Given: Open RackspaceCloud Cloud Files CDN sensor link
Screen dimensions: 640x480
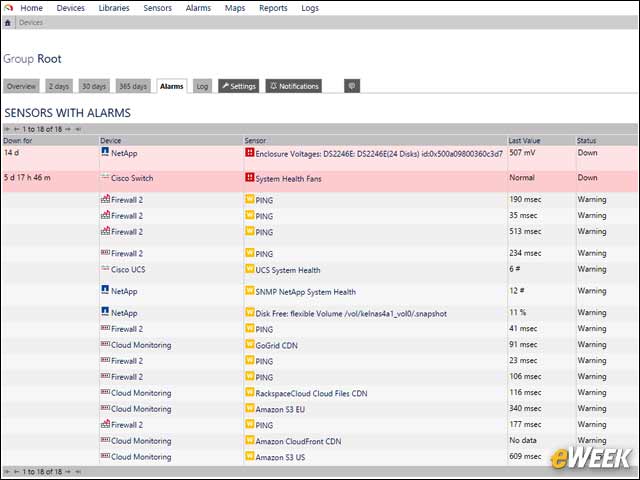Looking at the screenshot, I should [311, 393].
